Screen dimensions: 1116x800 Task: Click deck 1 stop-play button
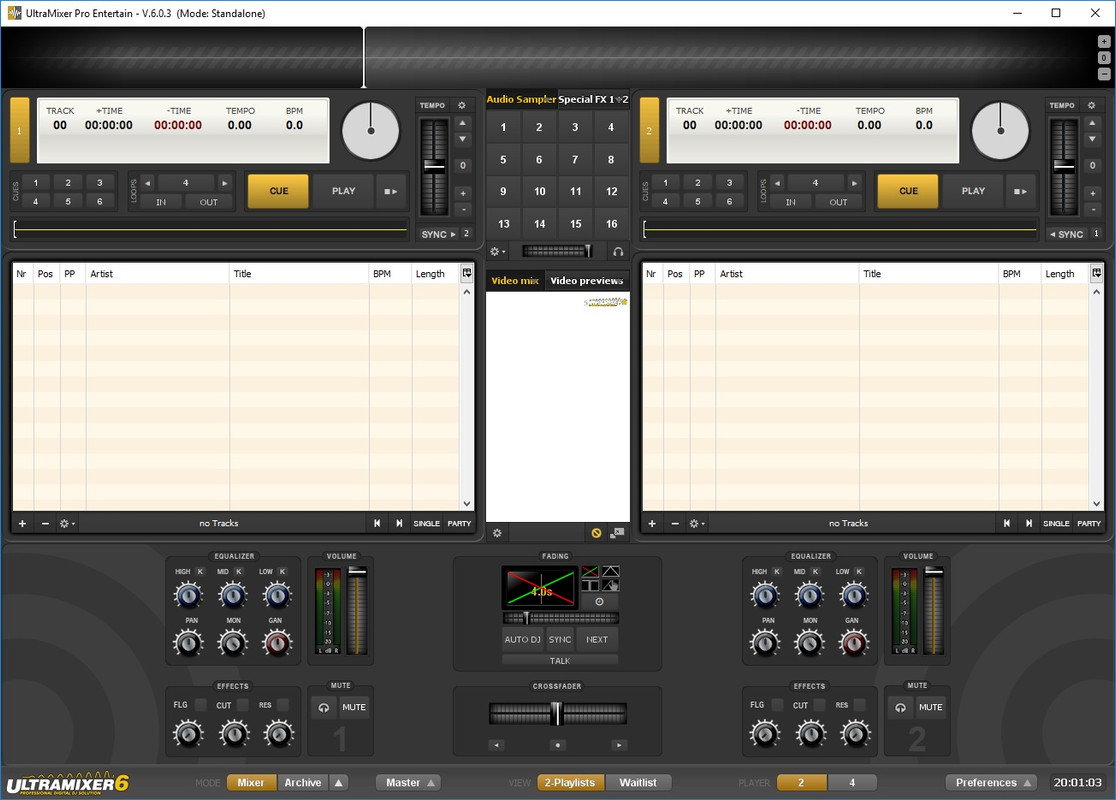(x=391, y=191)
